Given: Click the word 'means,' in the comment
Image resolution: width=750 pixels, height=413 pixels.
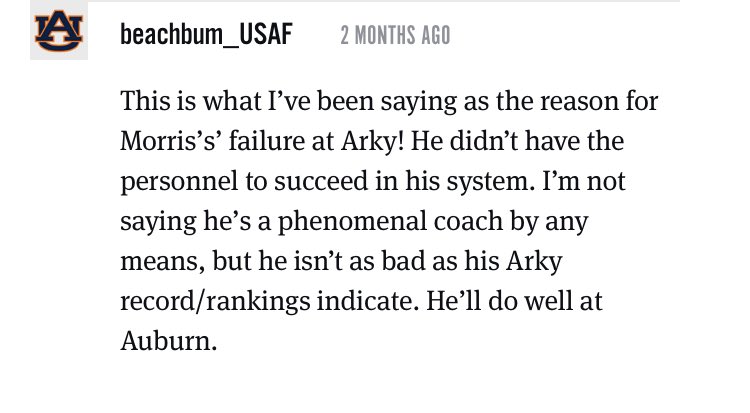Looking at the screenshot, I should pos(163,263).
